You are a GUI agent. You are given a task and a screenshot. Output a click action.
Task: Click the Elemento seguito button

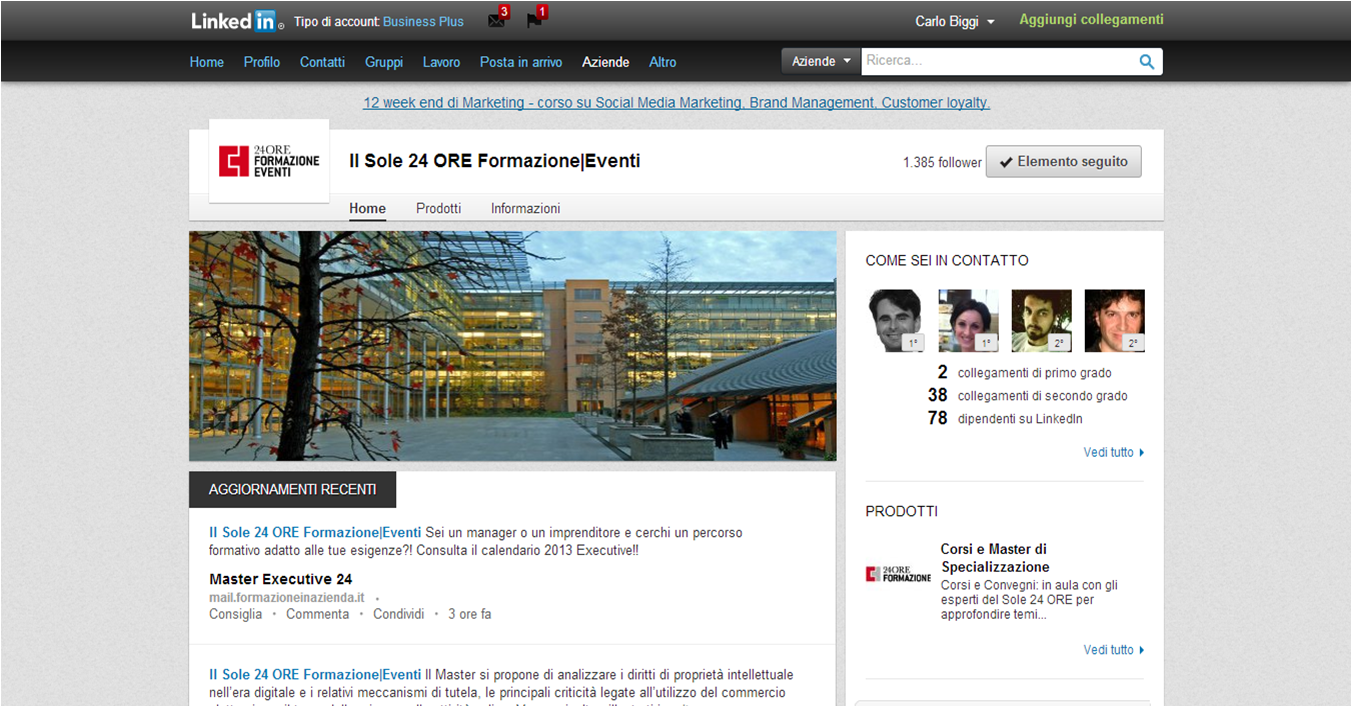[x=1063, y=162]
